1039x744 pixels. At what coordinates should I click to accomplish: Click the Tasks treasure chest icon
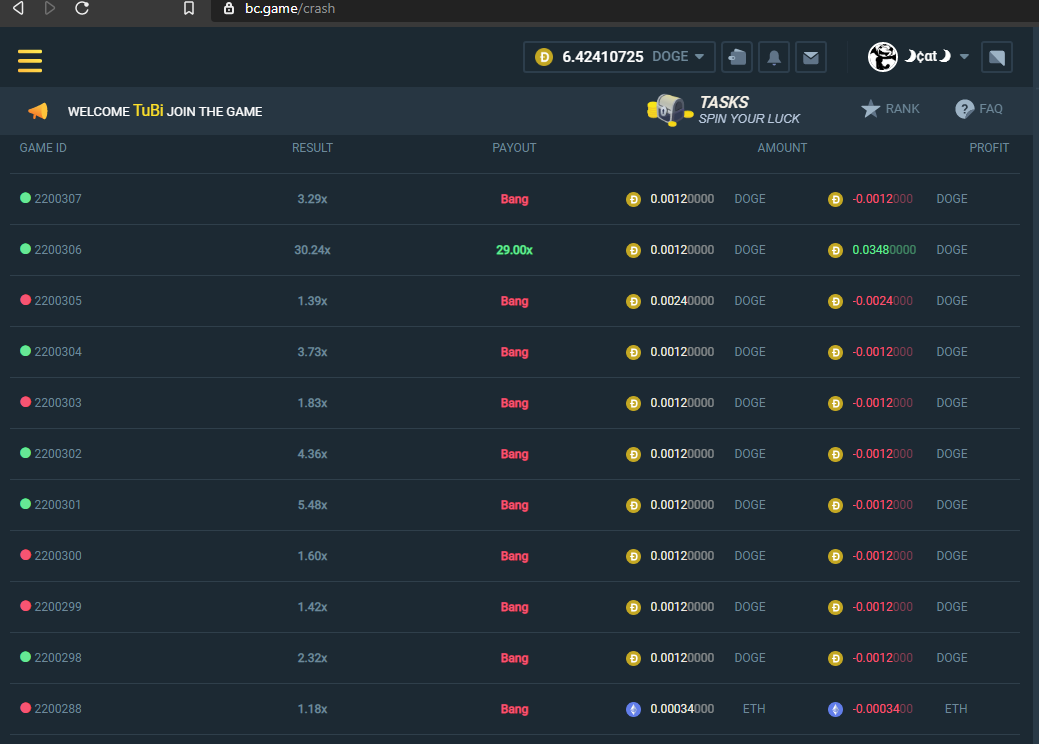pos(668,110)
